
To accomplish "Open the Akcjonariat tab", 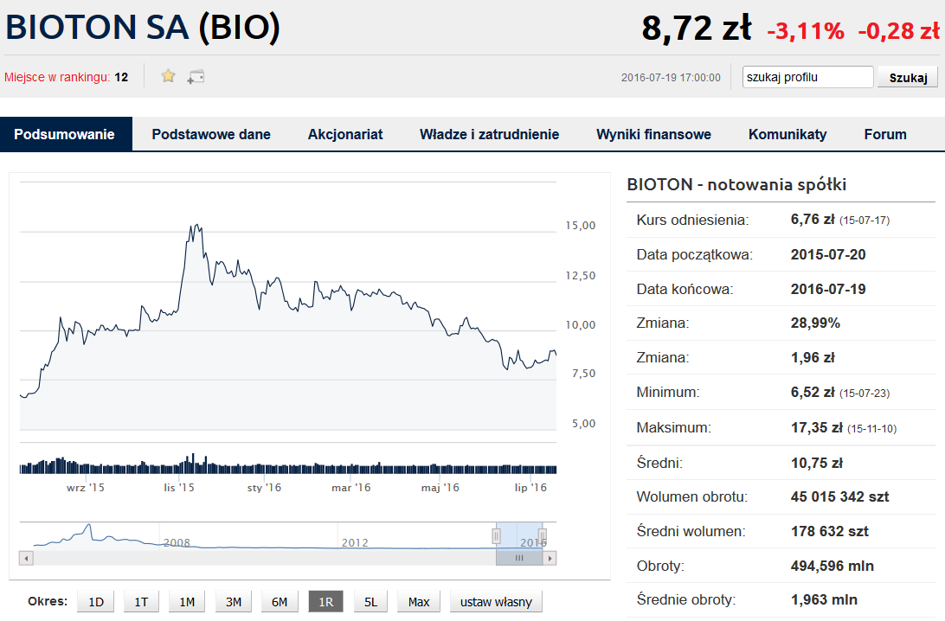I will [x=345, y=134].
